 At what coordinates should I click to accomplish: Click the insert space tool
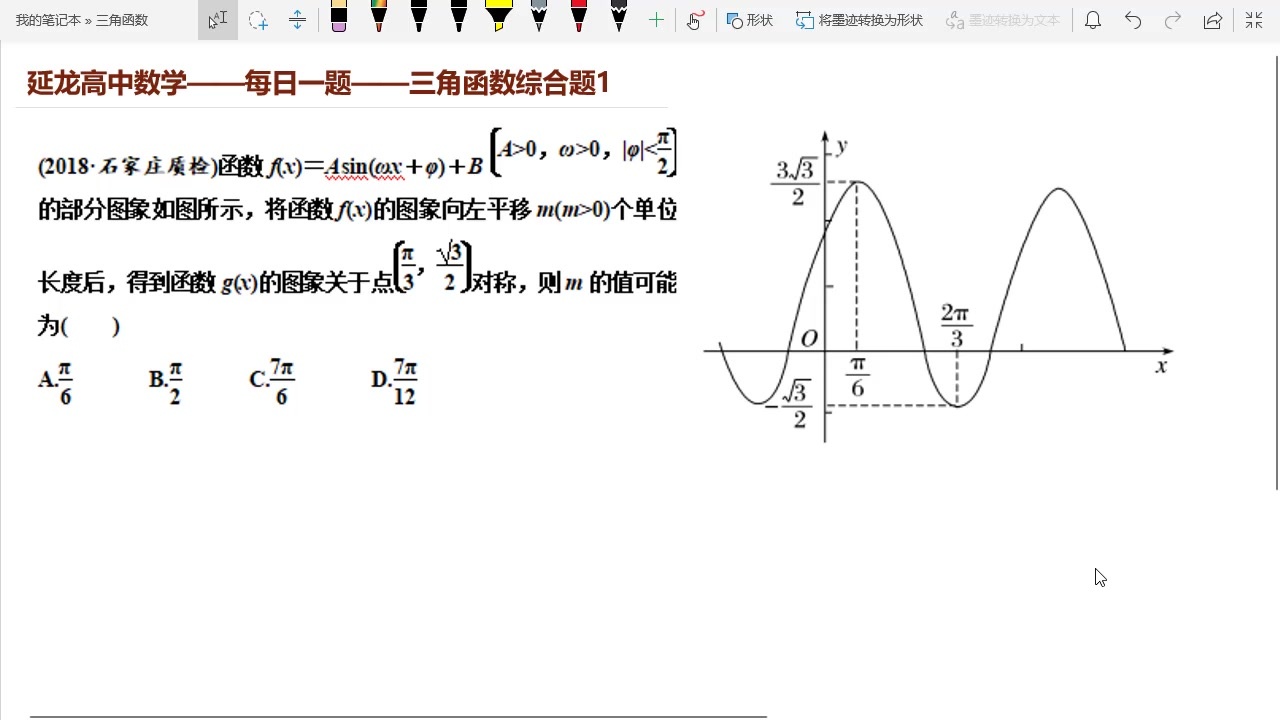pyautogui.click(x=297, y=20)
